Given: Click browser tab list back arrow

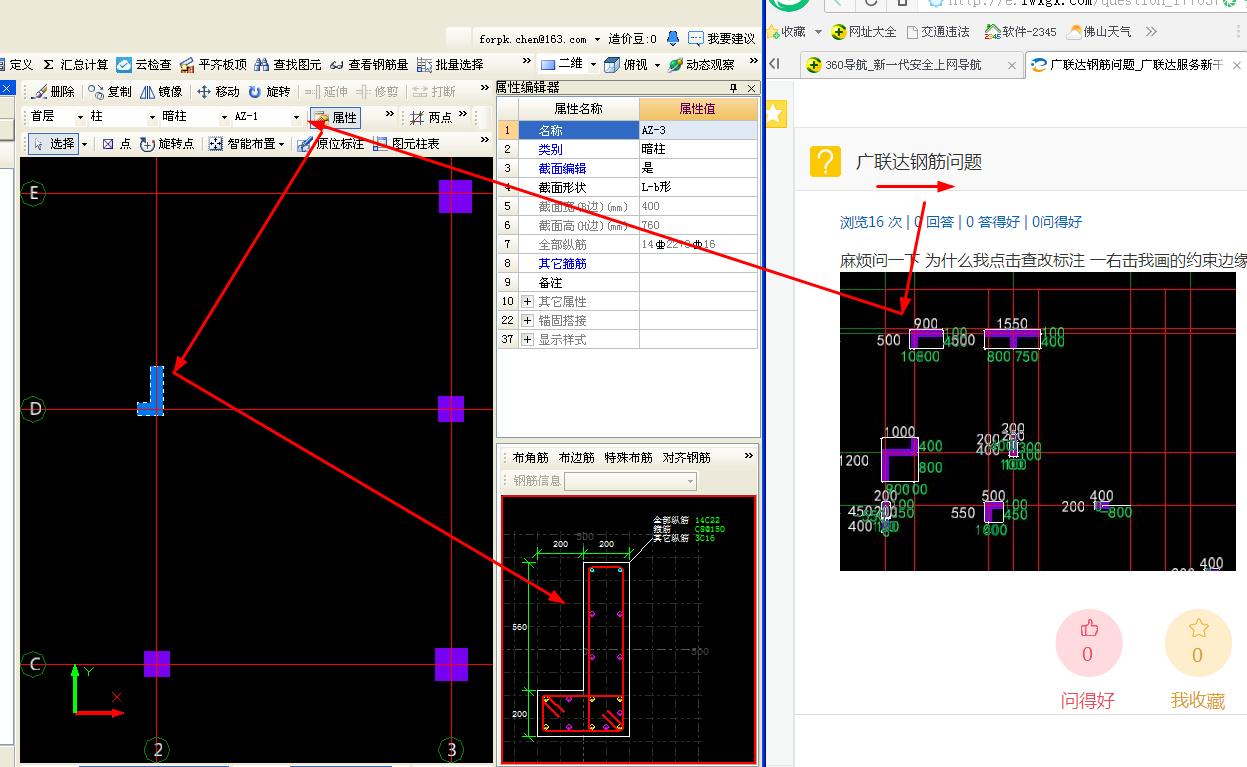Looking at the screenshot, I should click(775, 65).
